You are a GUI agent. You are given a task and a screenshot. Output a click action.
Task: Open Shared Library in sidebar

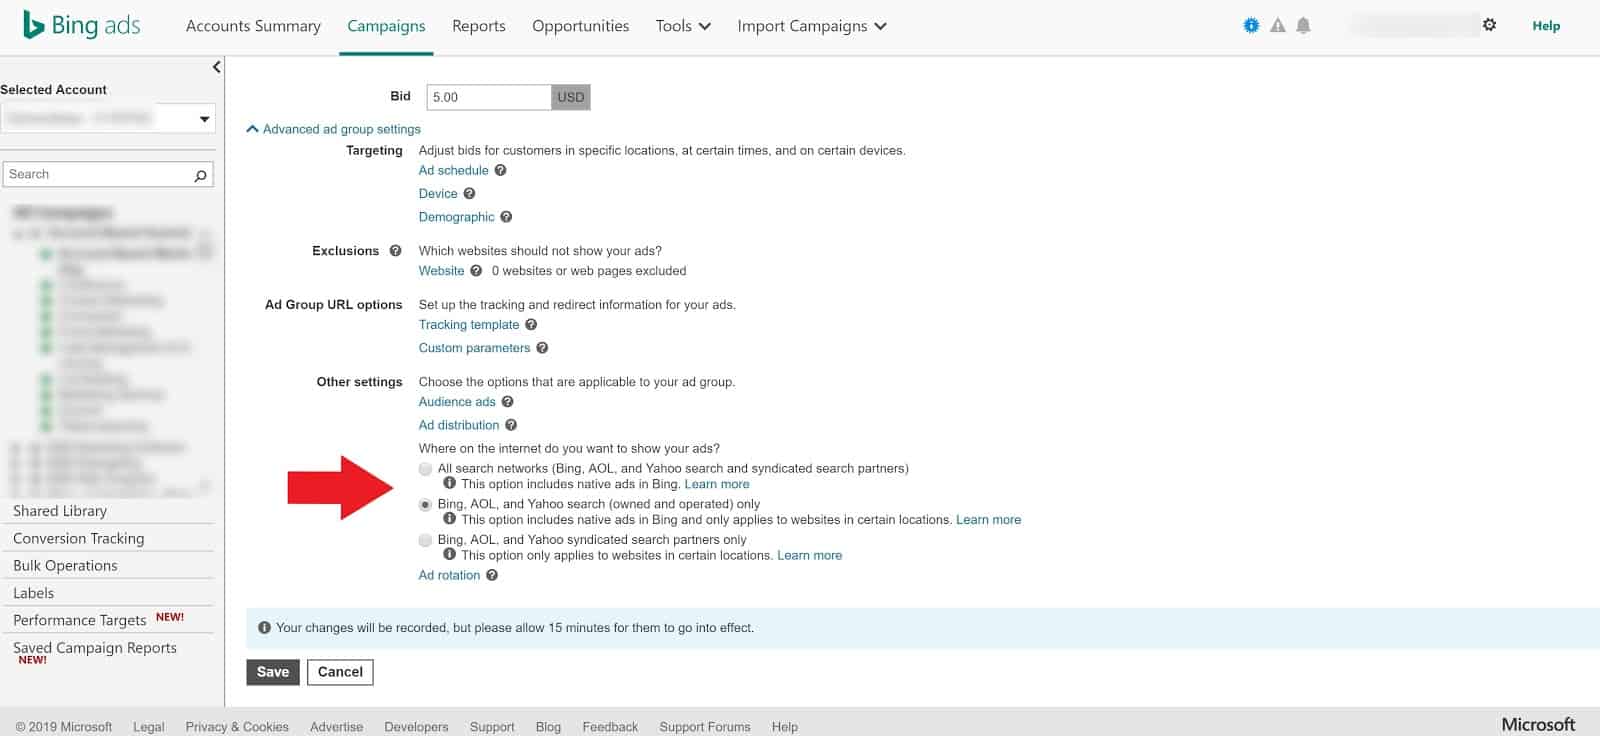pyautogui.click(x=60, y=511)
